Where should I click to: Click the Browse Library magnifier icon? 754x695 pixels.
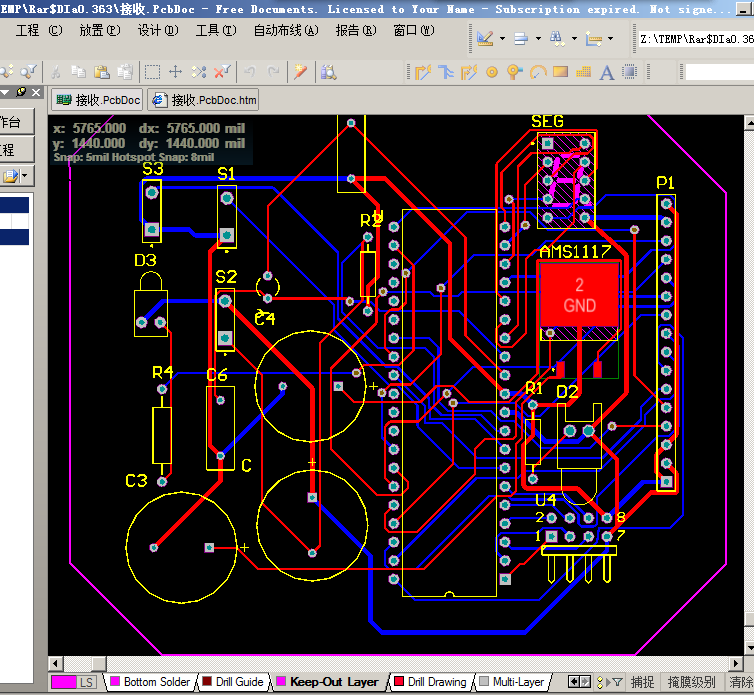coord(328,72)
